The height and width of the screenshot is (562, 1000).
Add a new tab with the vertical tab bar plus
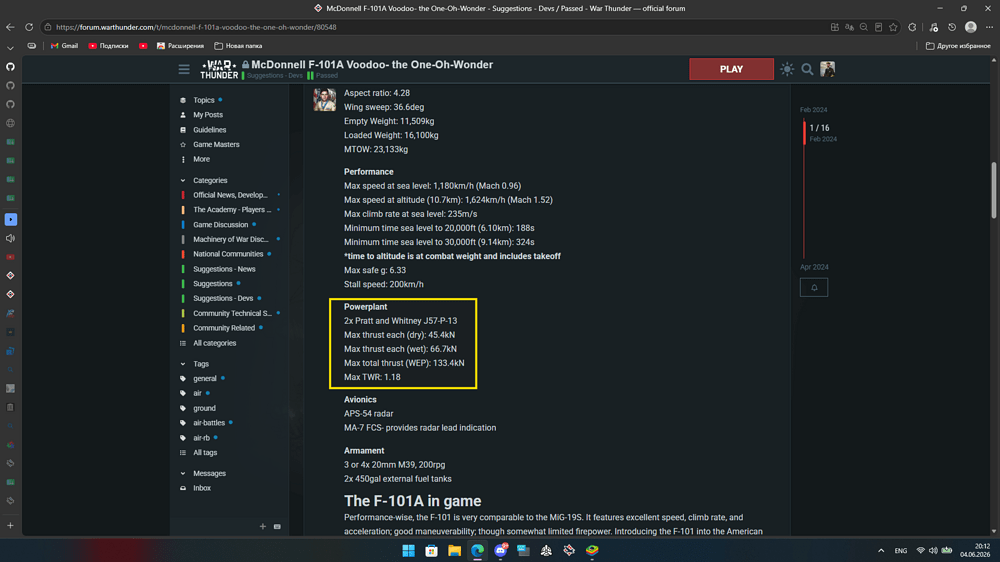point(10,526)
